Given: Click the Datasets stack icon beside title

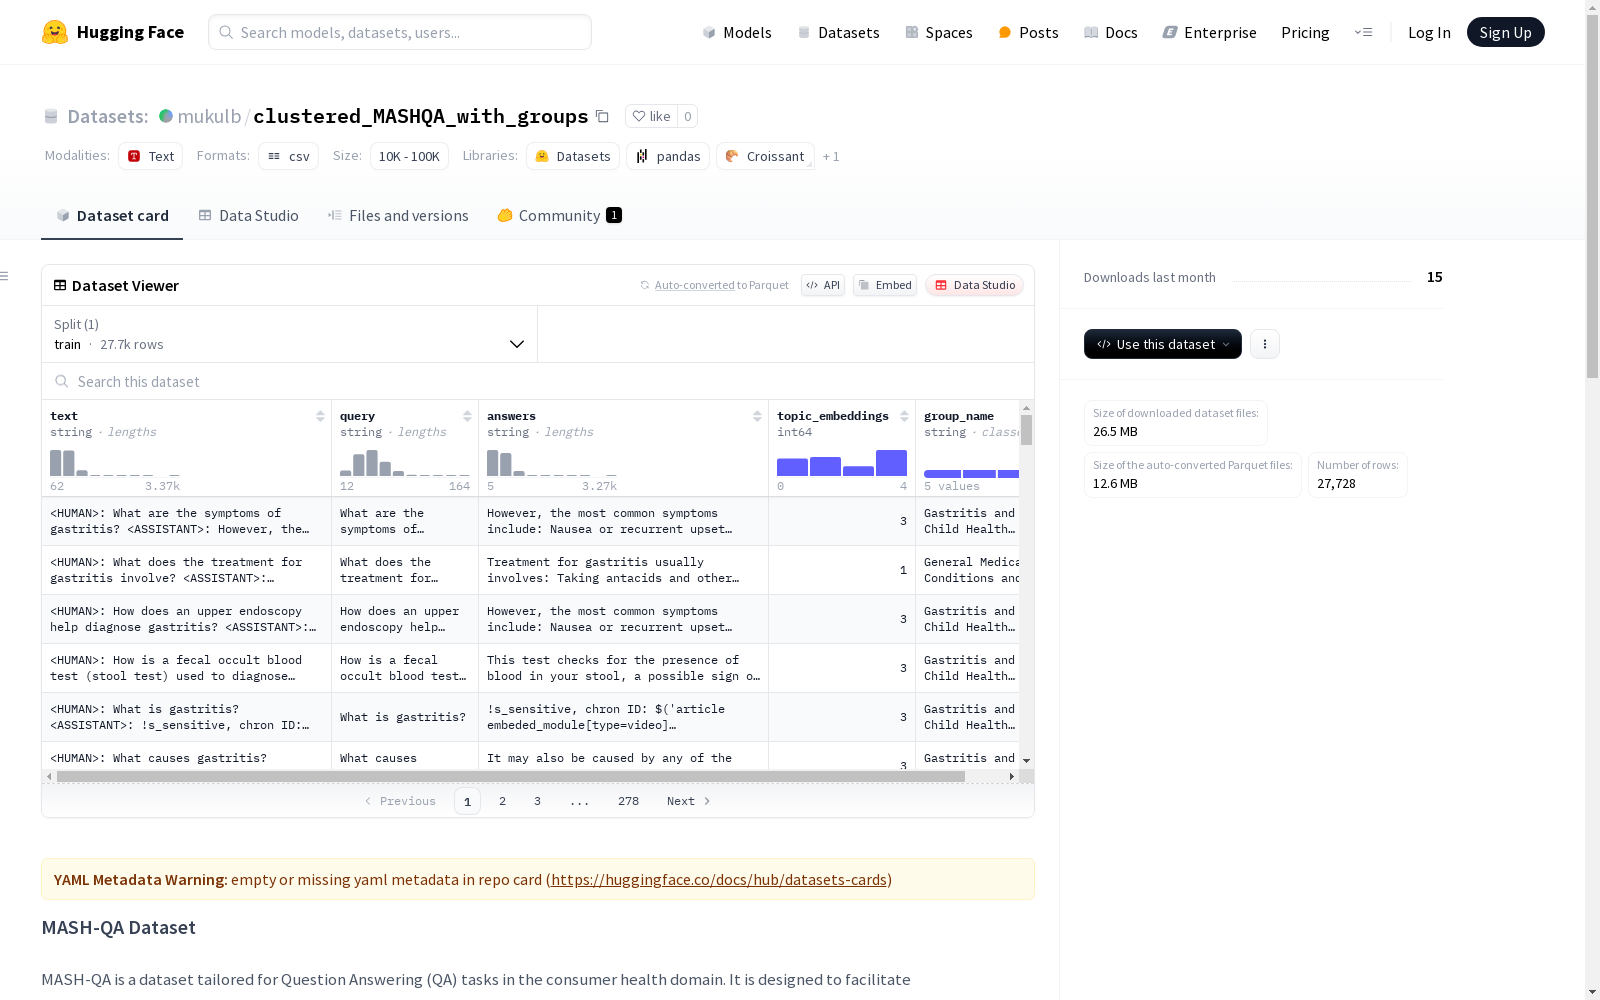Looking at the screenshot, I should pos(51,116).
